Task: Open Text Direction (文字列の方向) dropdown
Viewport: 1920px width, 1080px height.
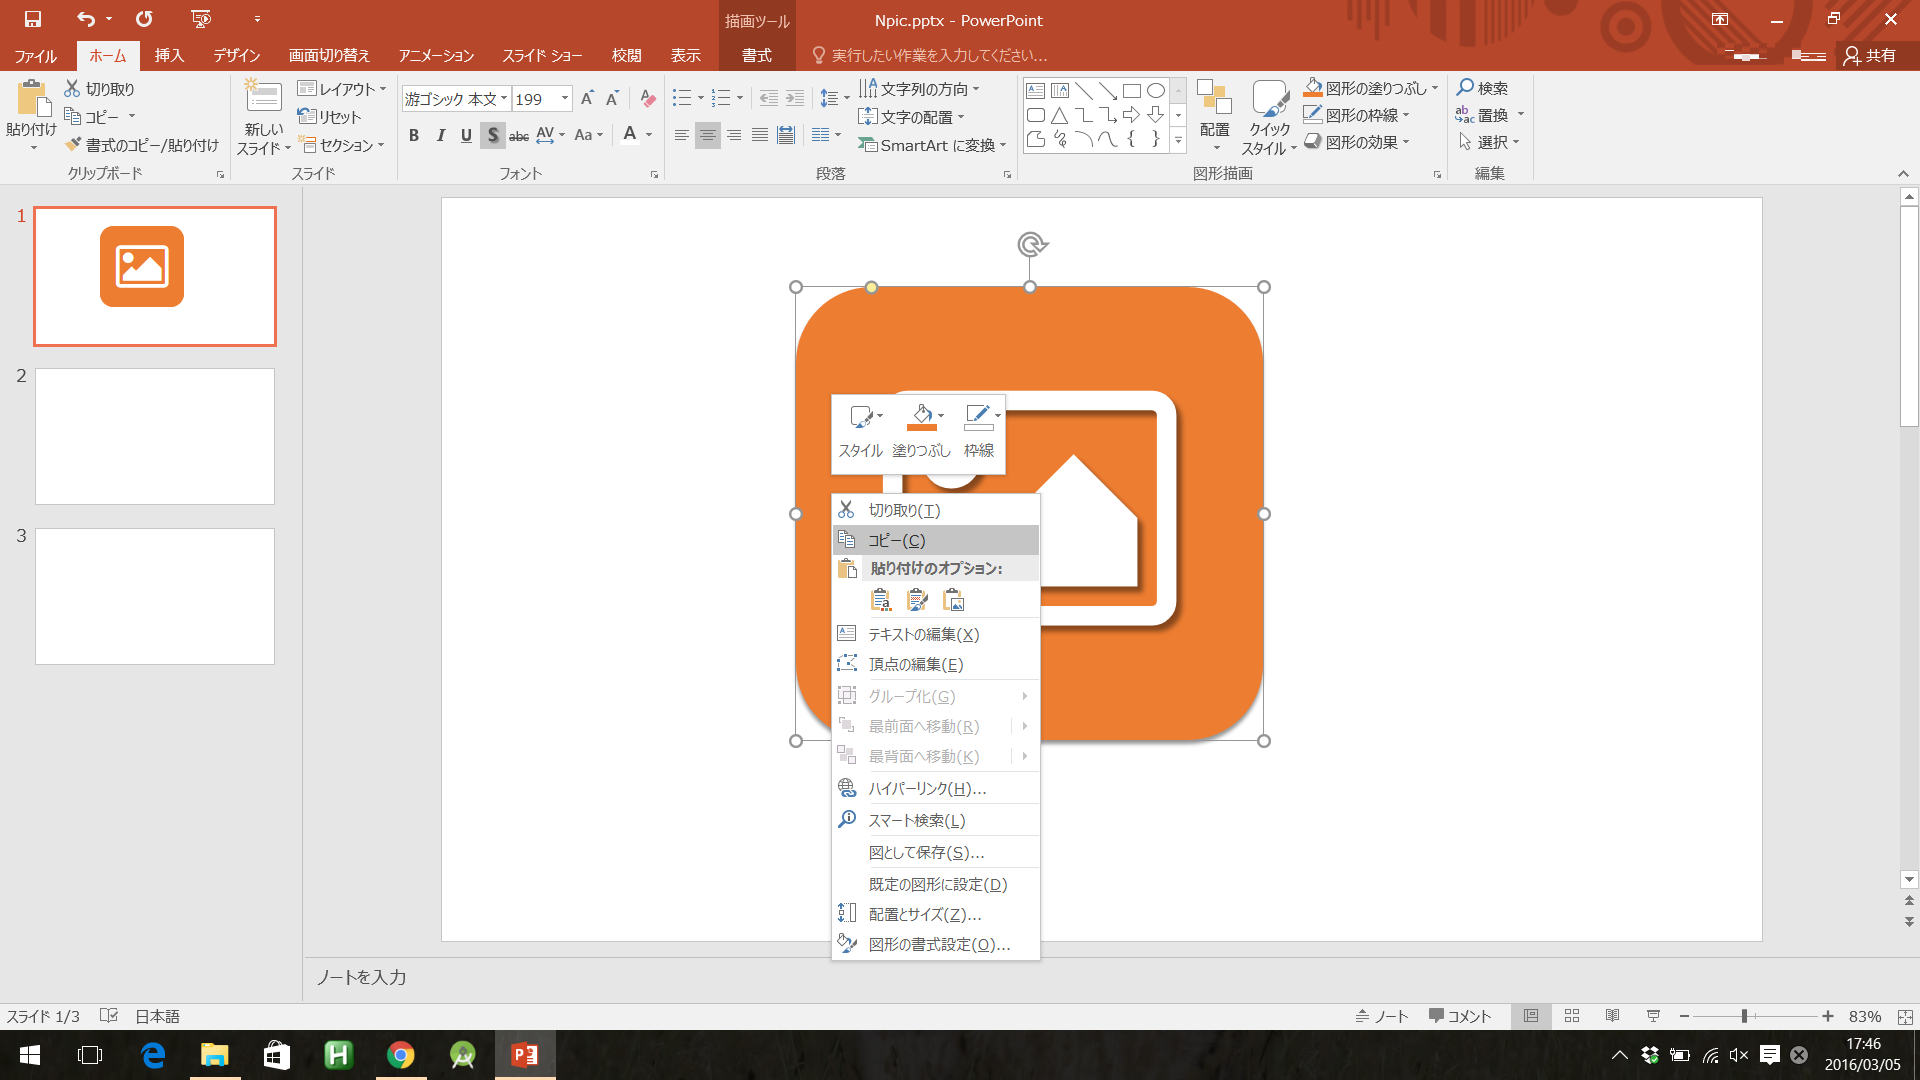Action: tap(919, 89)
